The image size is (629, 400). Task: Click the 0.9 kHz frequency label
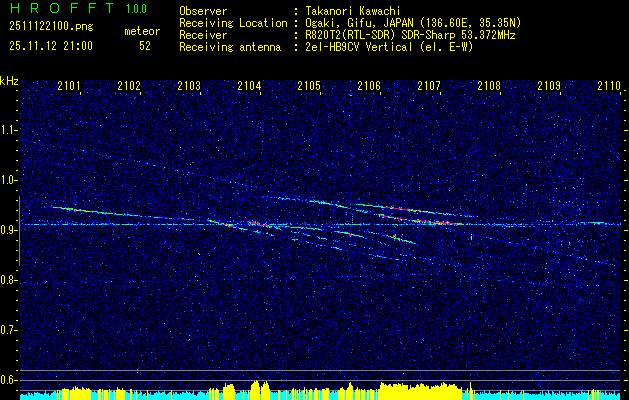(x=9, y=230)
